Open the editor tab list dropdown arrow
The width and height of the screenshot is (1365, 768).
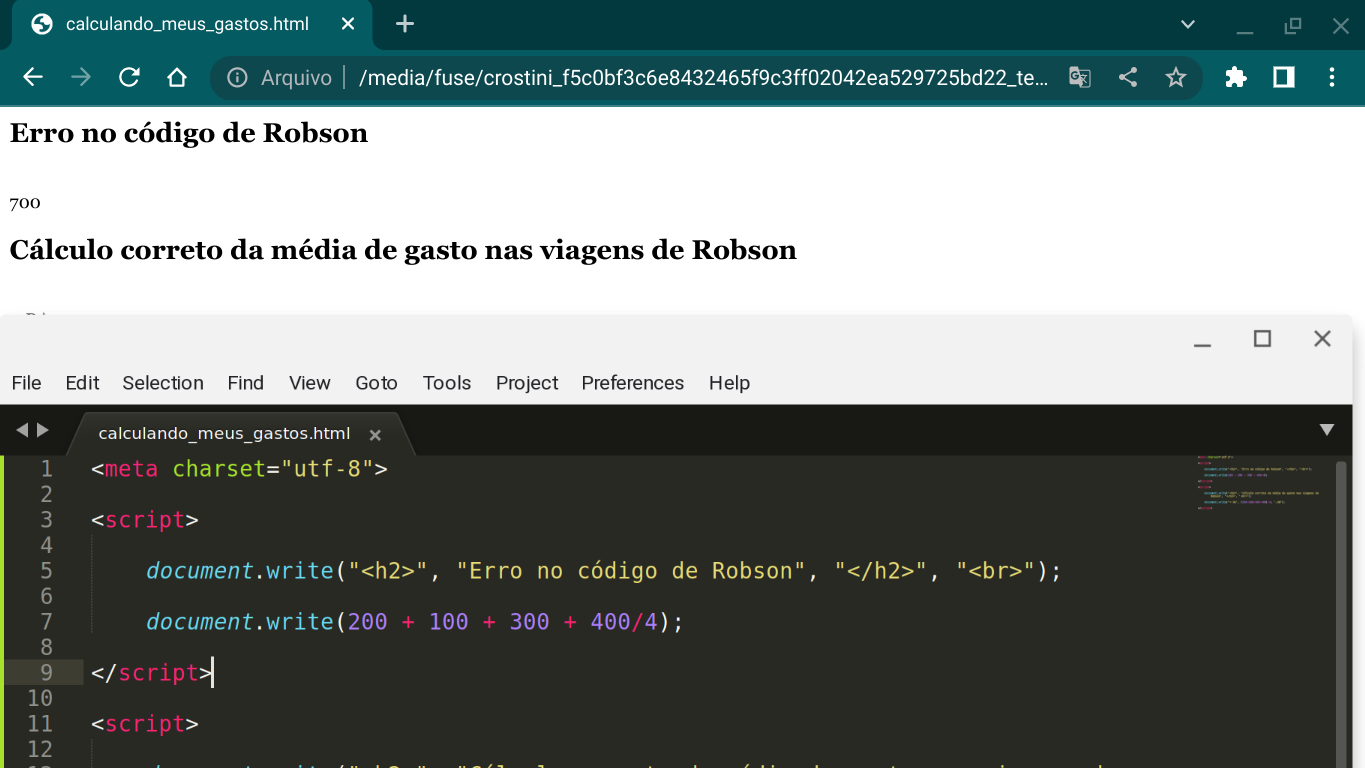1327,430
